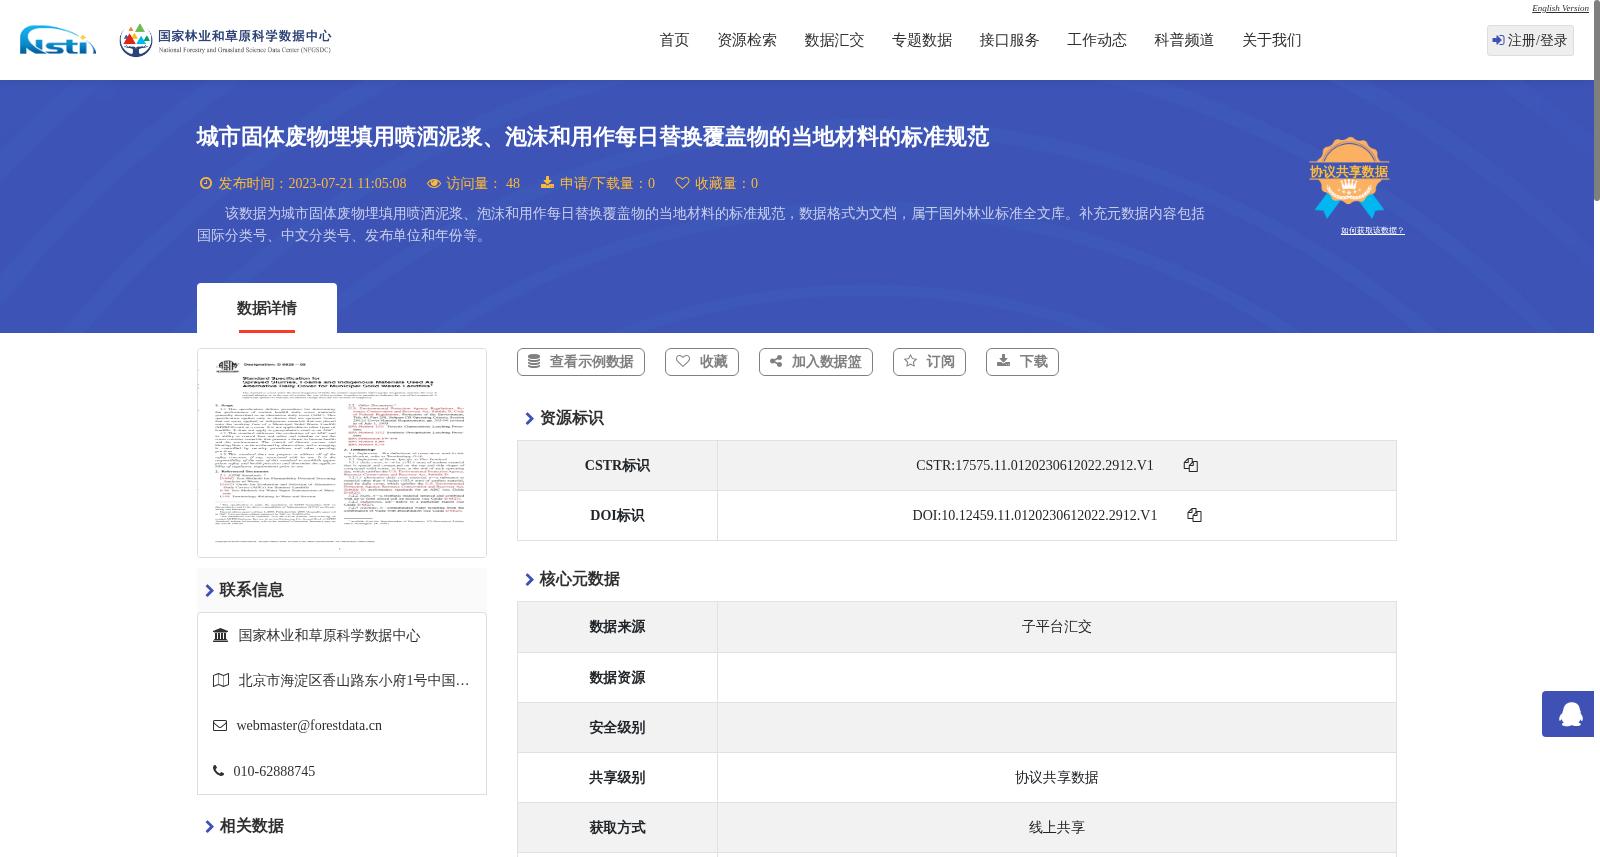Click the 下载 download button
This screenshot has height=857, width=1600.
[x=1022, y=362]
